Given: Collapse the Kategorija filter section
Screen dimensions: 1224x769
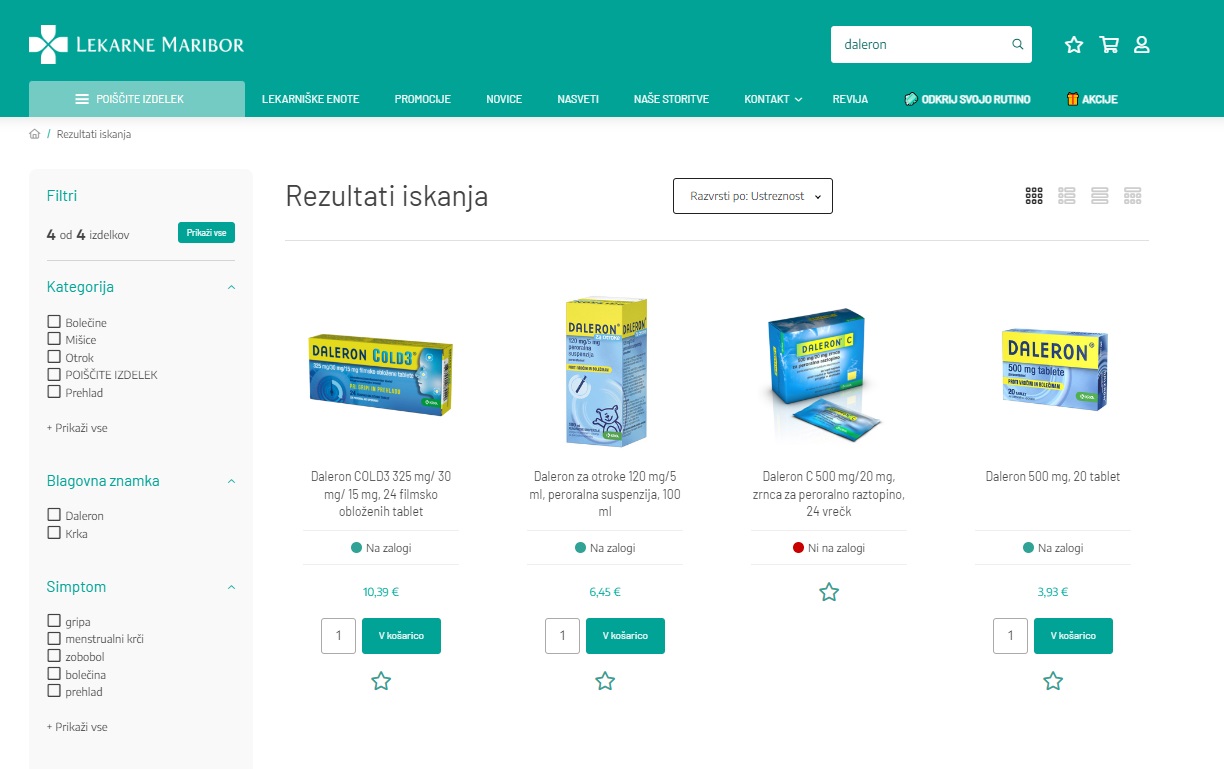Looking at the screenshot, I should 231,287.
